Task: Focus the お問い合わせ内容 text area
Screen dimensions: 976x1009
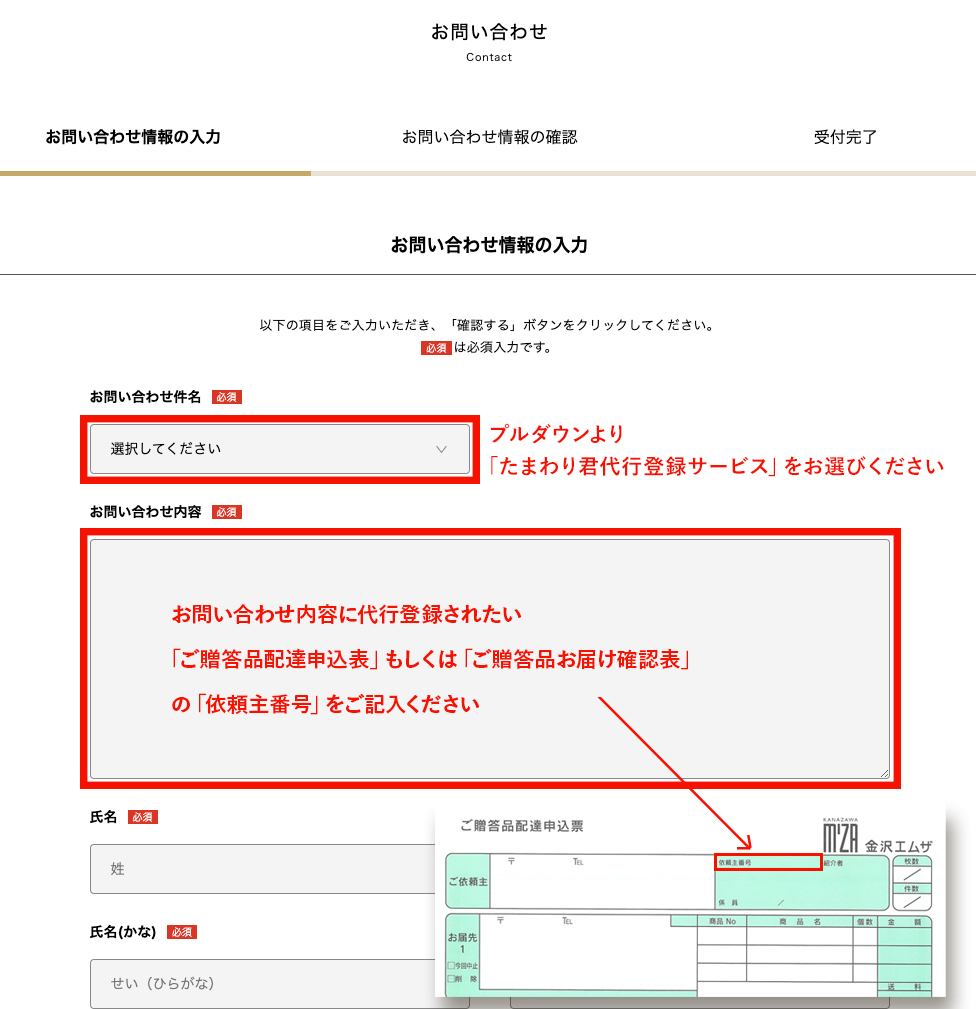Action: 490,659
